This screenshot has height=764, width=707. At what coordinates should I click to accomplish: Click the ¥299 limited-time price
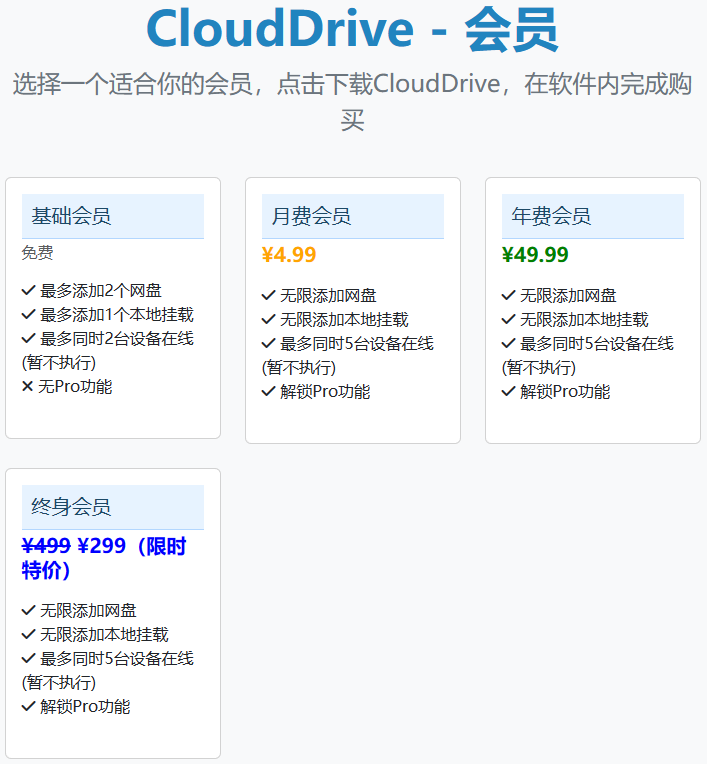pyautogui.click(x=102, y=546)
